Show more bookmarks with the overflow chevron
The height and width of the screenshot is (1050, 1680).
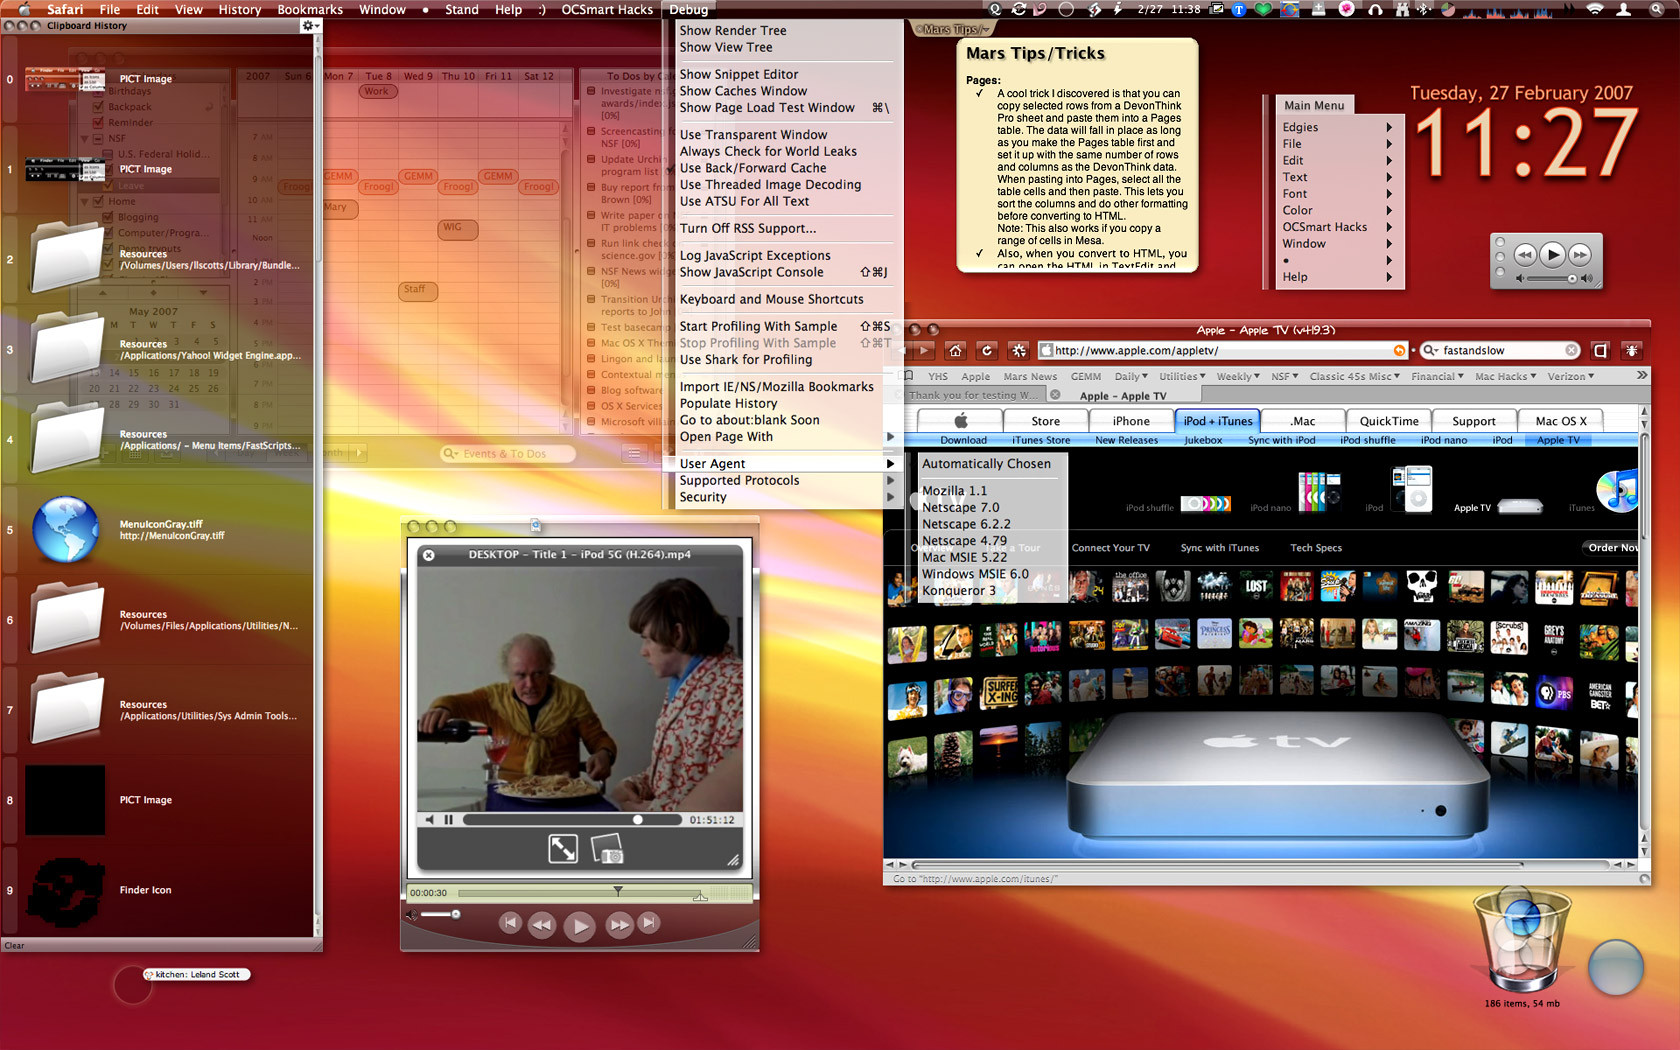point(1641,376)
